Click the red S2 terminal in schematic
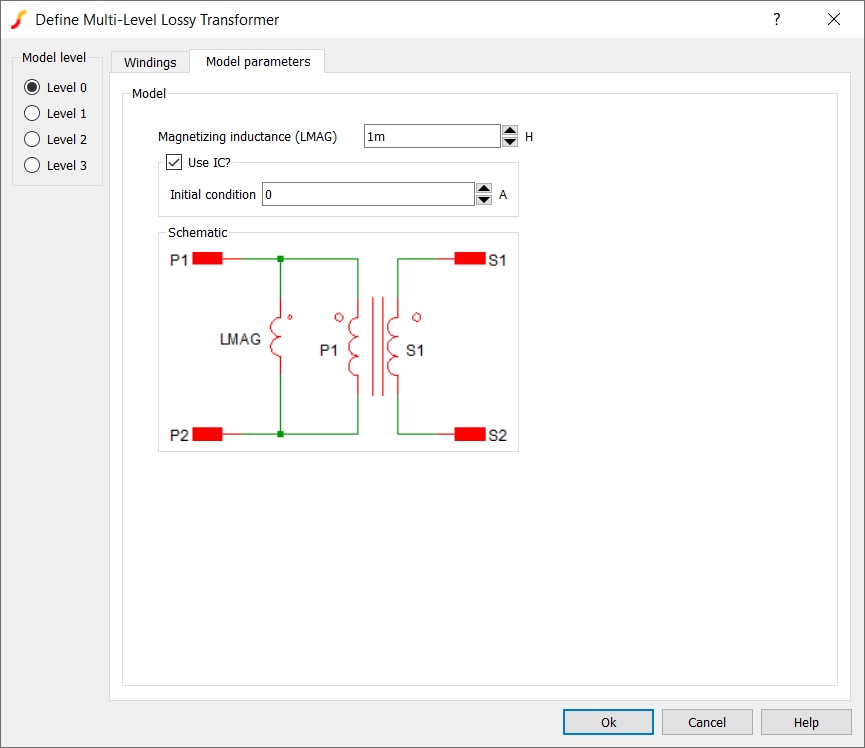This screenshot has height=748, width=865. (469, 434)
